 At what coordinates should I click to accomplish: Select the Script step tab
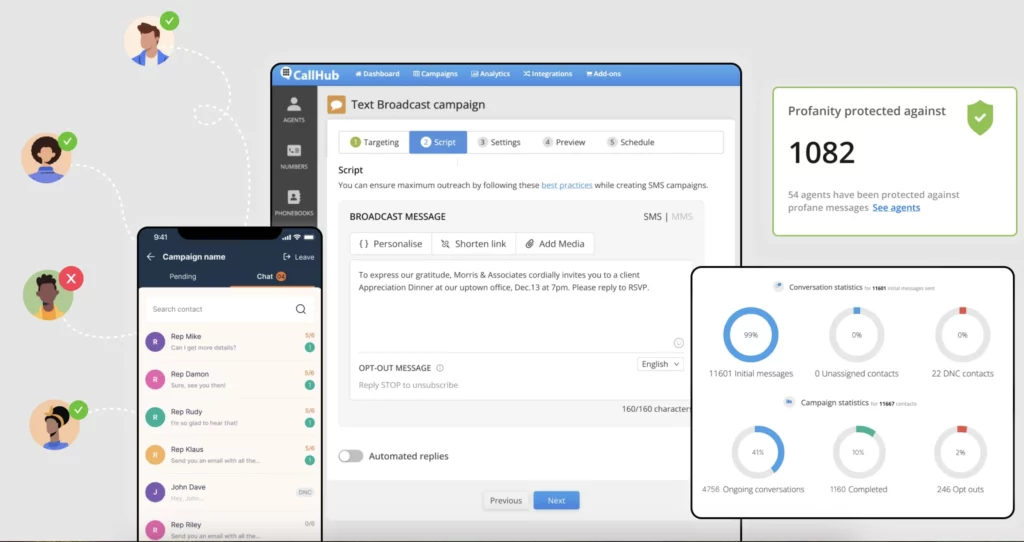pos(438,142)
